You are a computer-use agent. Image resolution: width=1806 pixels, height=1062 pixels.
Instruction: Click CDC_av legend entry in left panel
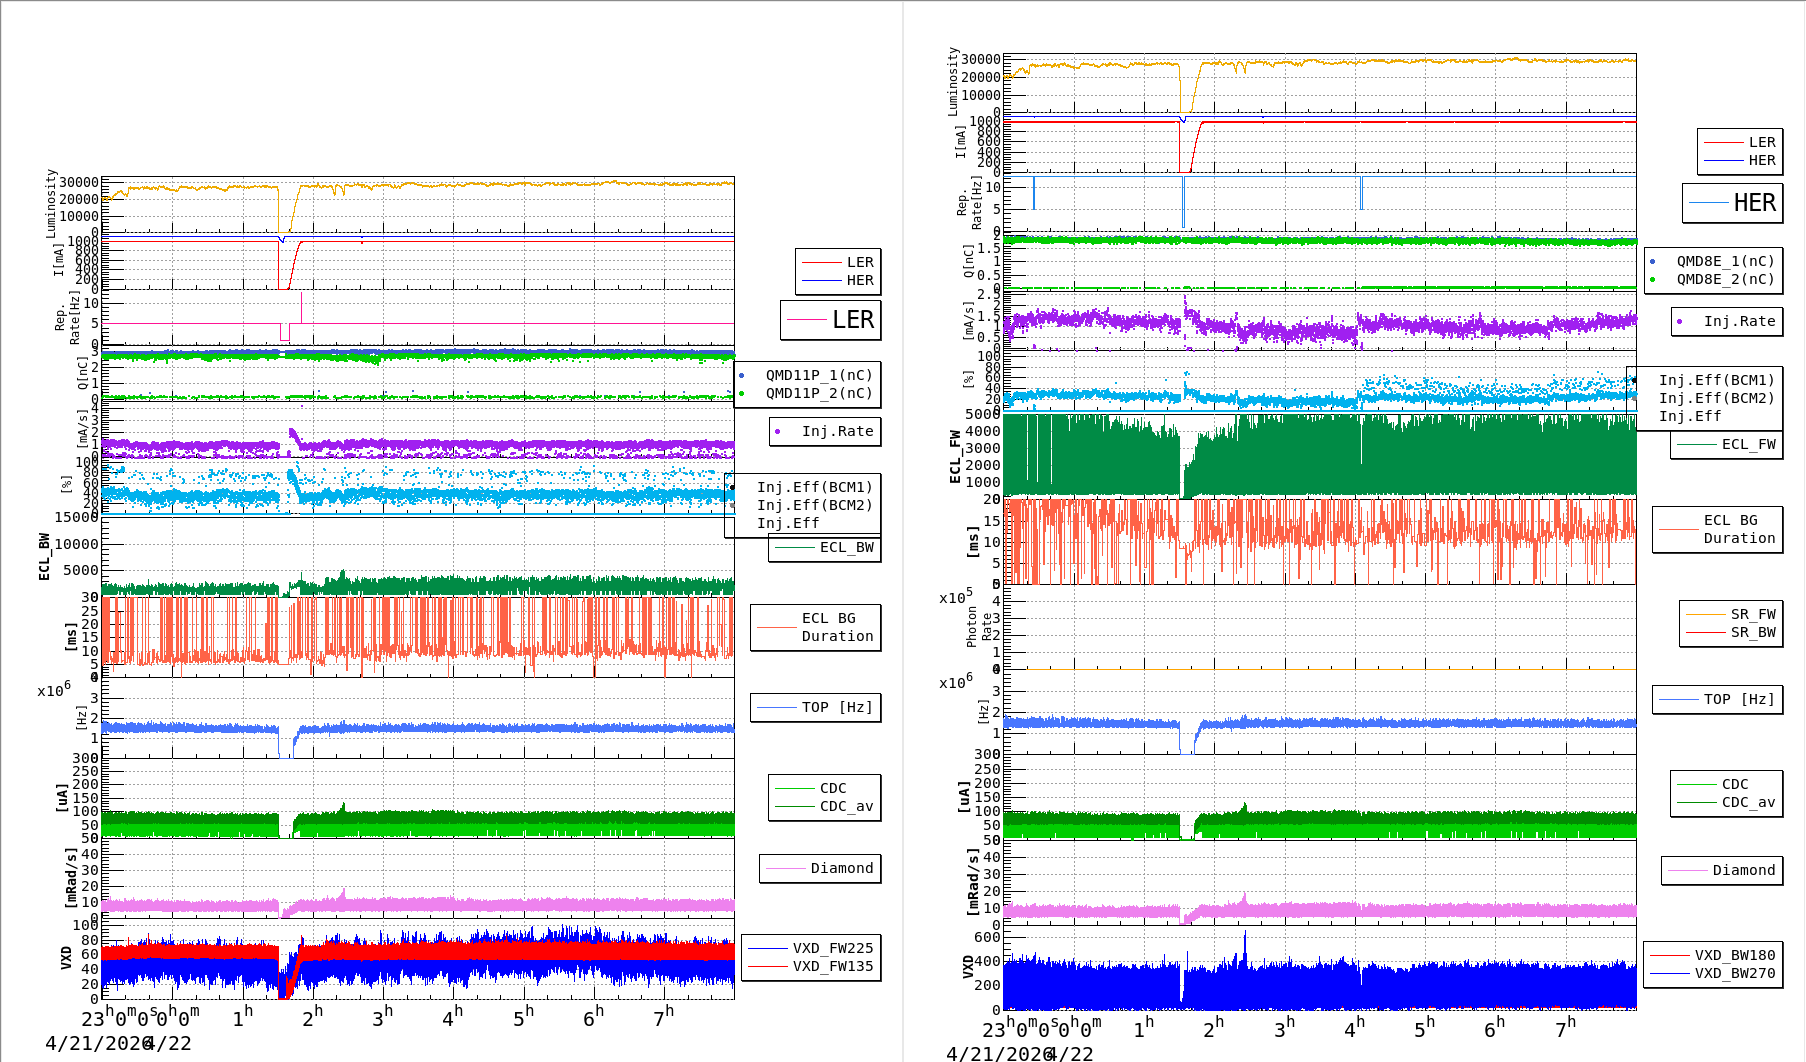(x=845, y=806)
